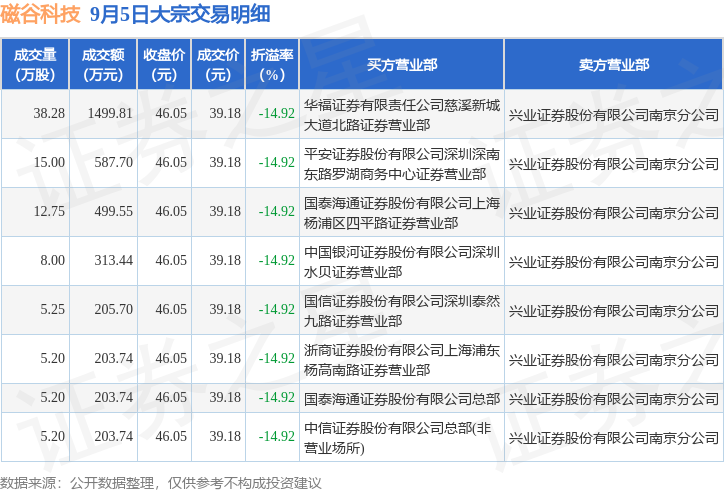Select the 成交额(万元) column header
The image size is (724, 492).
(x=103, y=65)
